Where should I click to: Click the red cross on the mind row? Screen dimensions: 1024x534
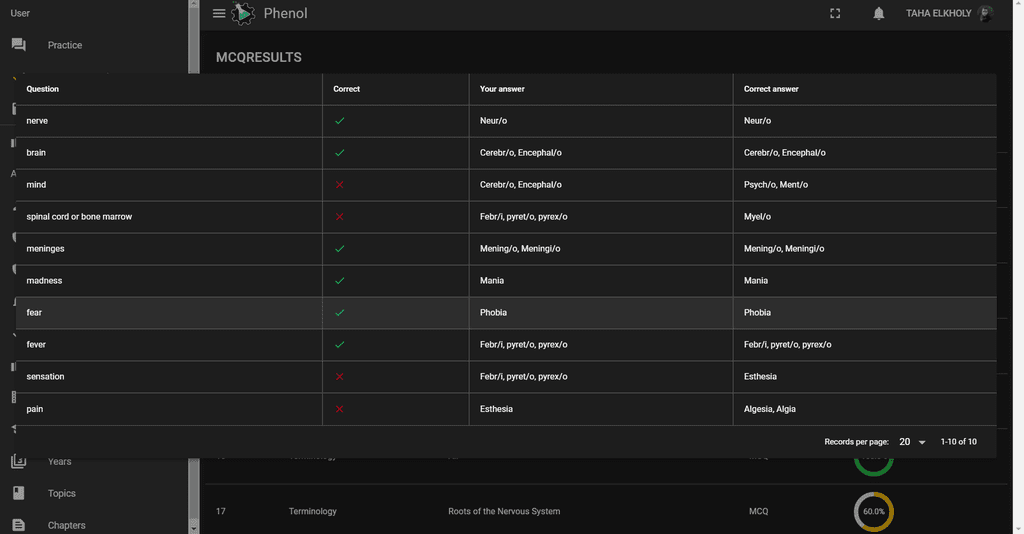coord(340,185)
